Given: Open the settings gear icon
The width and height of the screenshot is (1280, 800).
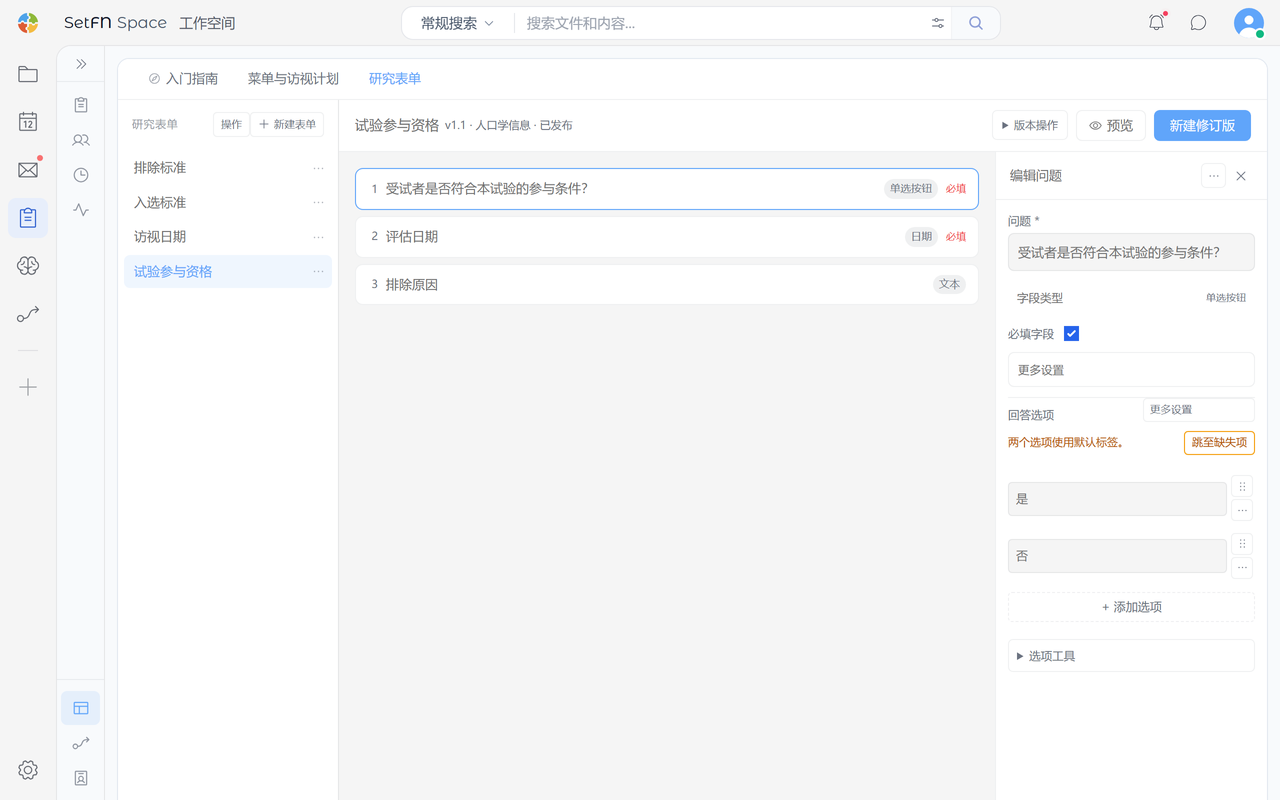Looking at the screenshot, I should [28, 770].
